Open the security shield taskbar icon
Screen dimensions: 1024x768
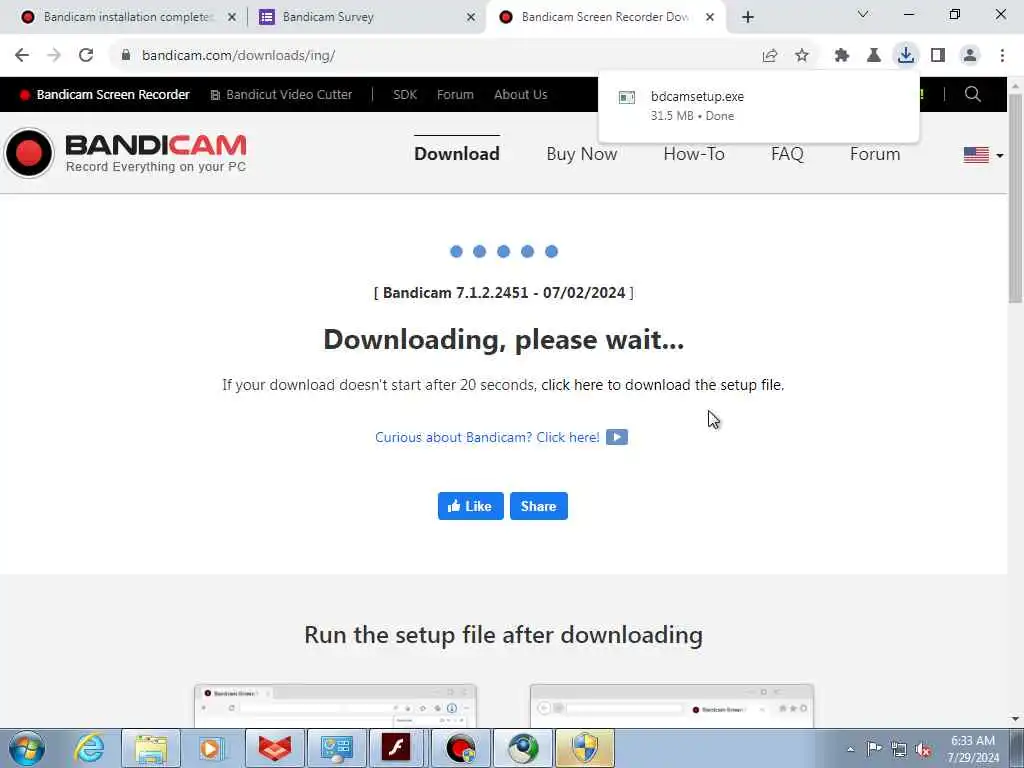coord(584,748)
